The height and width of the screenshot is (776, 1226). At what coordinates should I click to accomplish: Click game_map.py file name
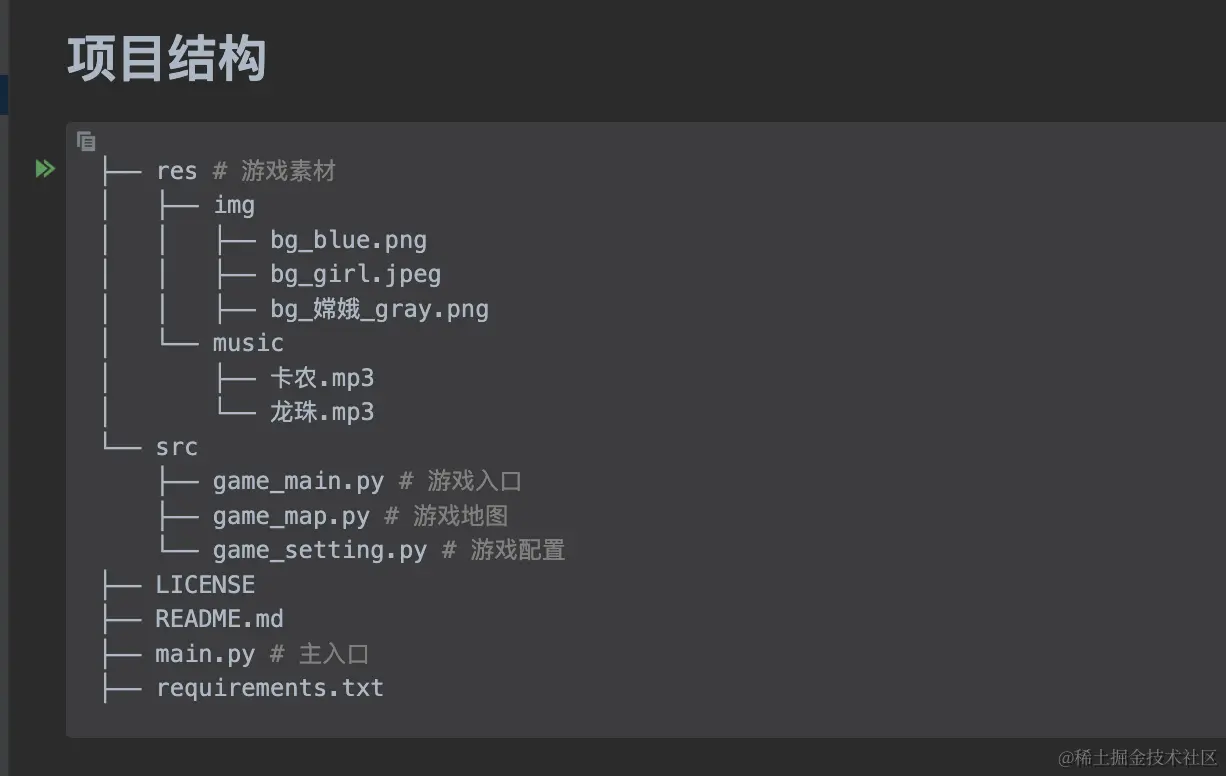(291, 516)
